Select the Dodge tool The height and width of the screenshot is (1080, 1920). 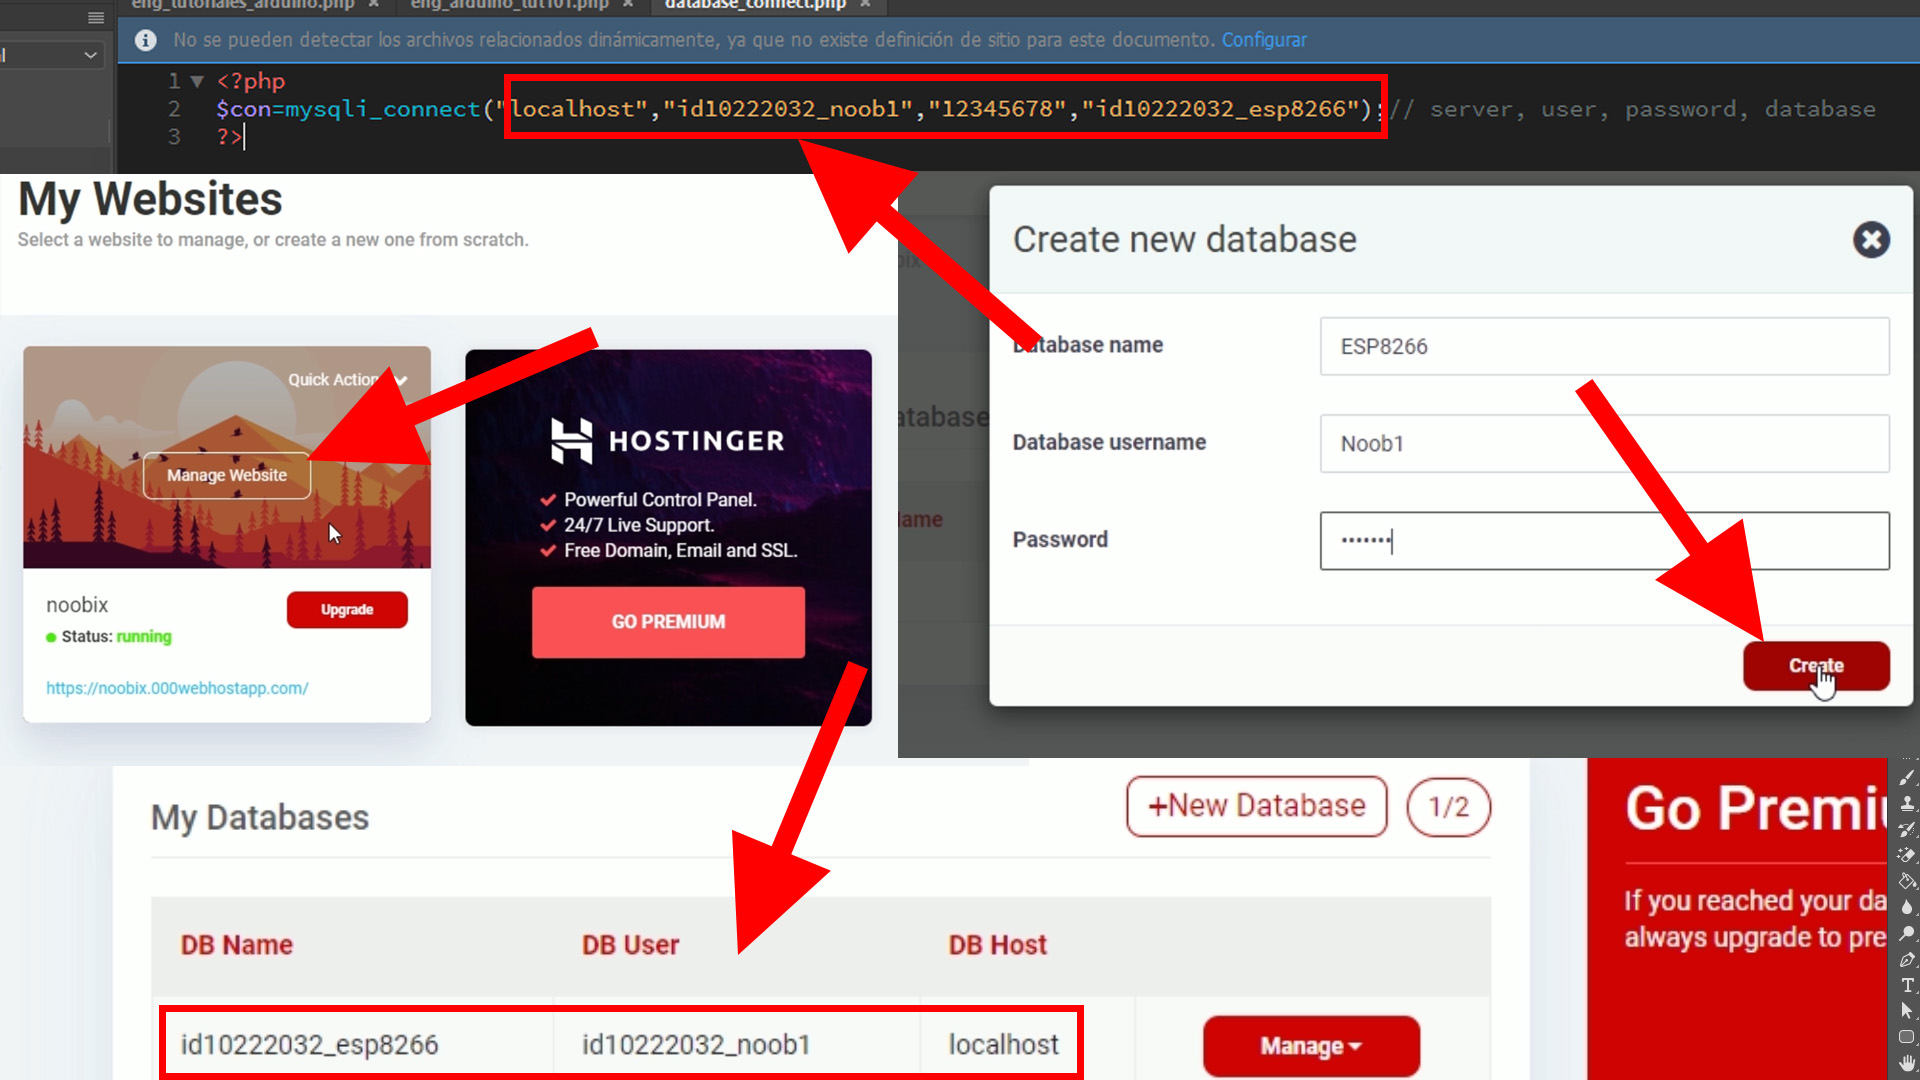click(x=1907, y=933)
